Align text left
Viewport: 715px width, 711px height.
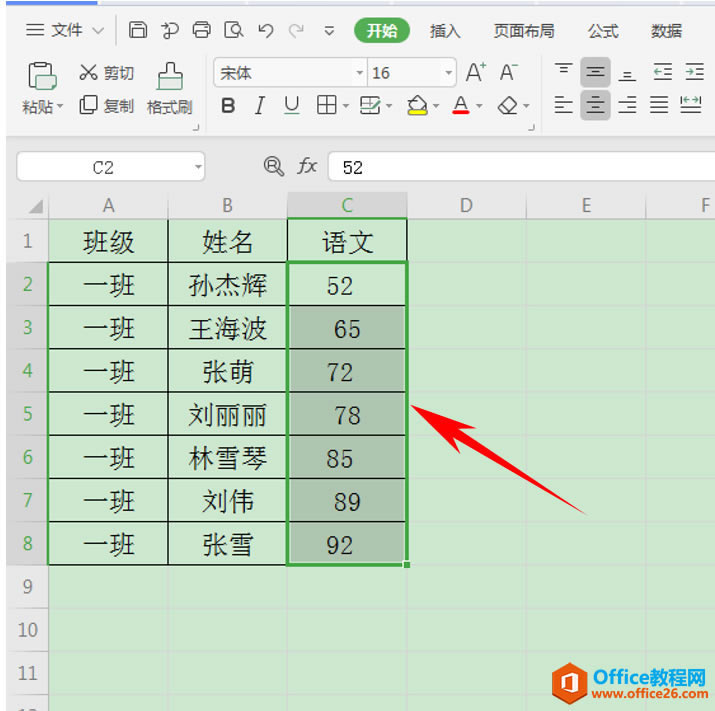[x=564, y=105]
